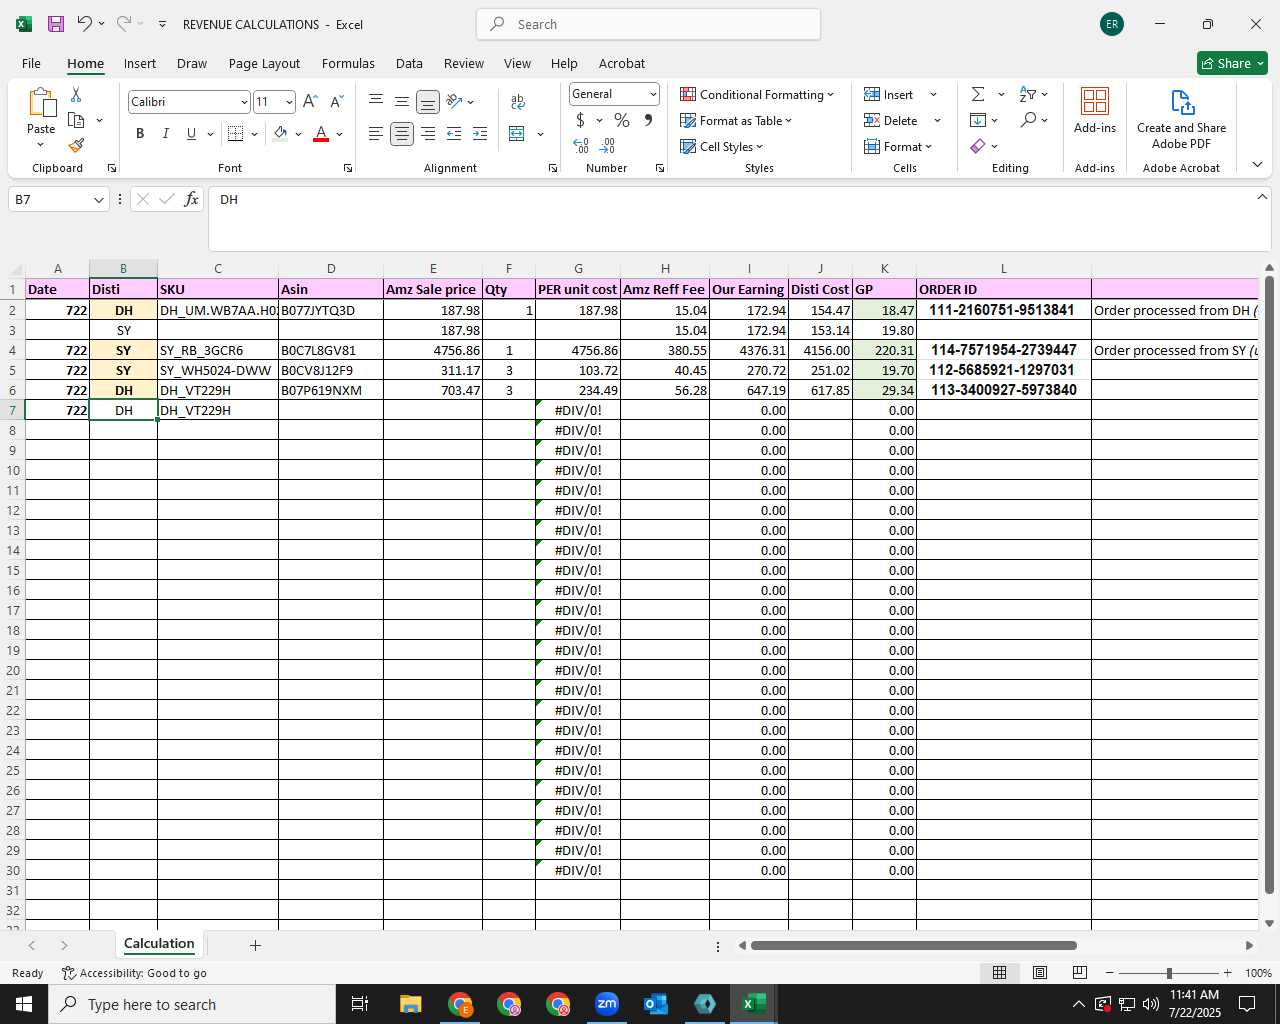Decrease font size with smaller A icon
Screen dimensions: 1280x1024
tap(336, 102)
